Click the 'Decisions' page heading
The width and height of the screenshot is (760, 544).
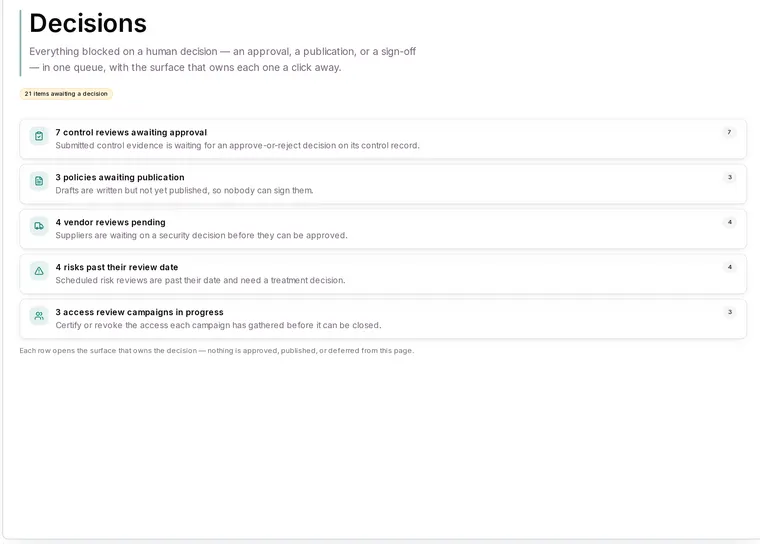(x=88, y=23)
